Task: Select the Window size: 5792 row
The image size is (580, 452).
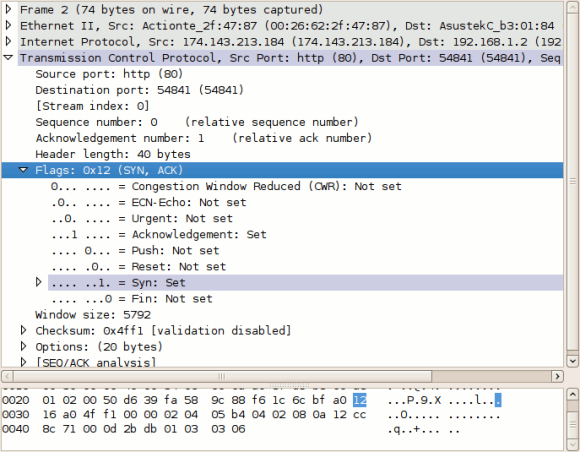Action: [x=93, y=315]
